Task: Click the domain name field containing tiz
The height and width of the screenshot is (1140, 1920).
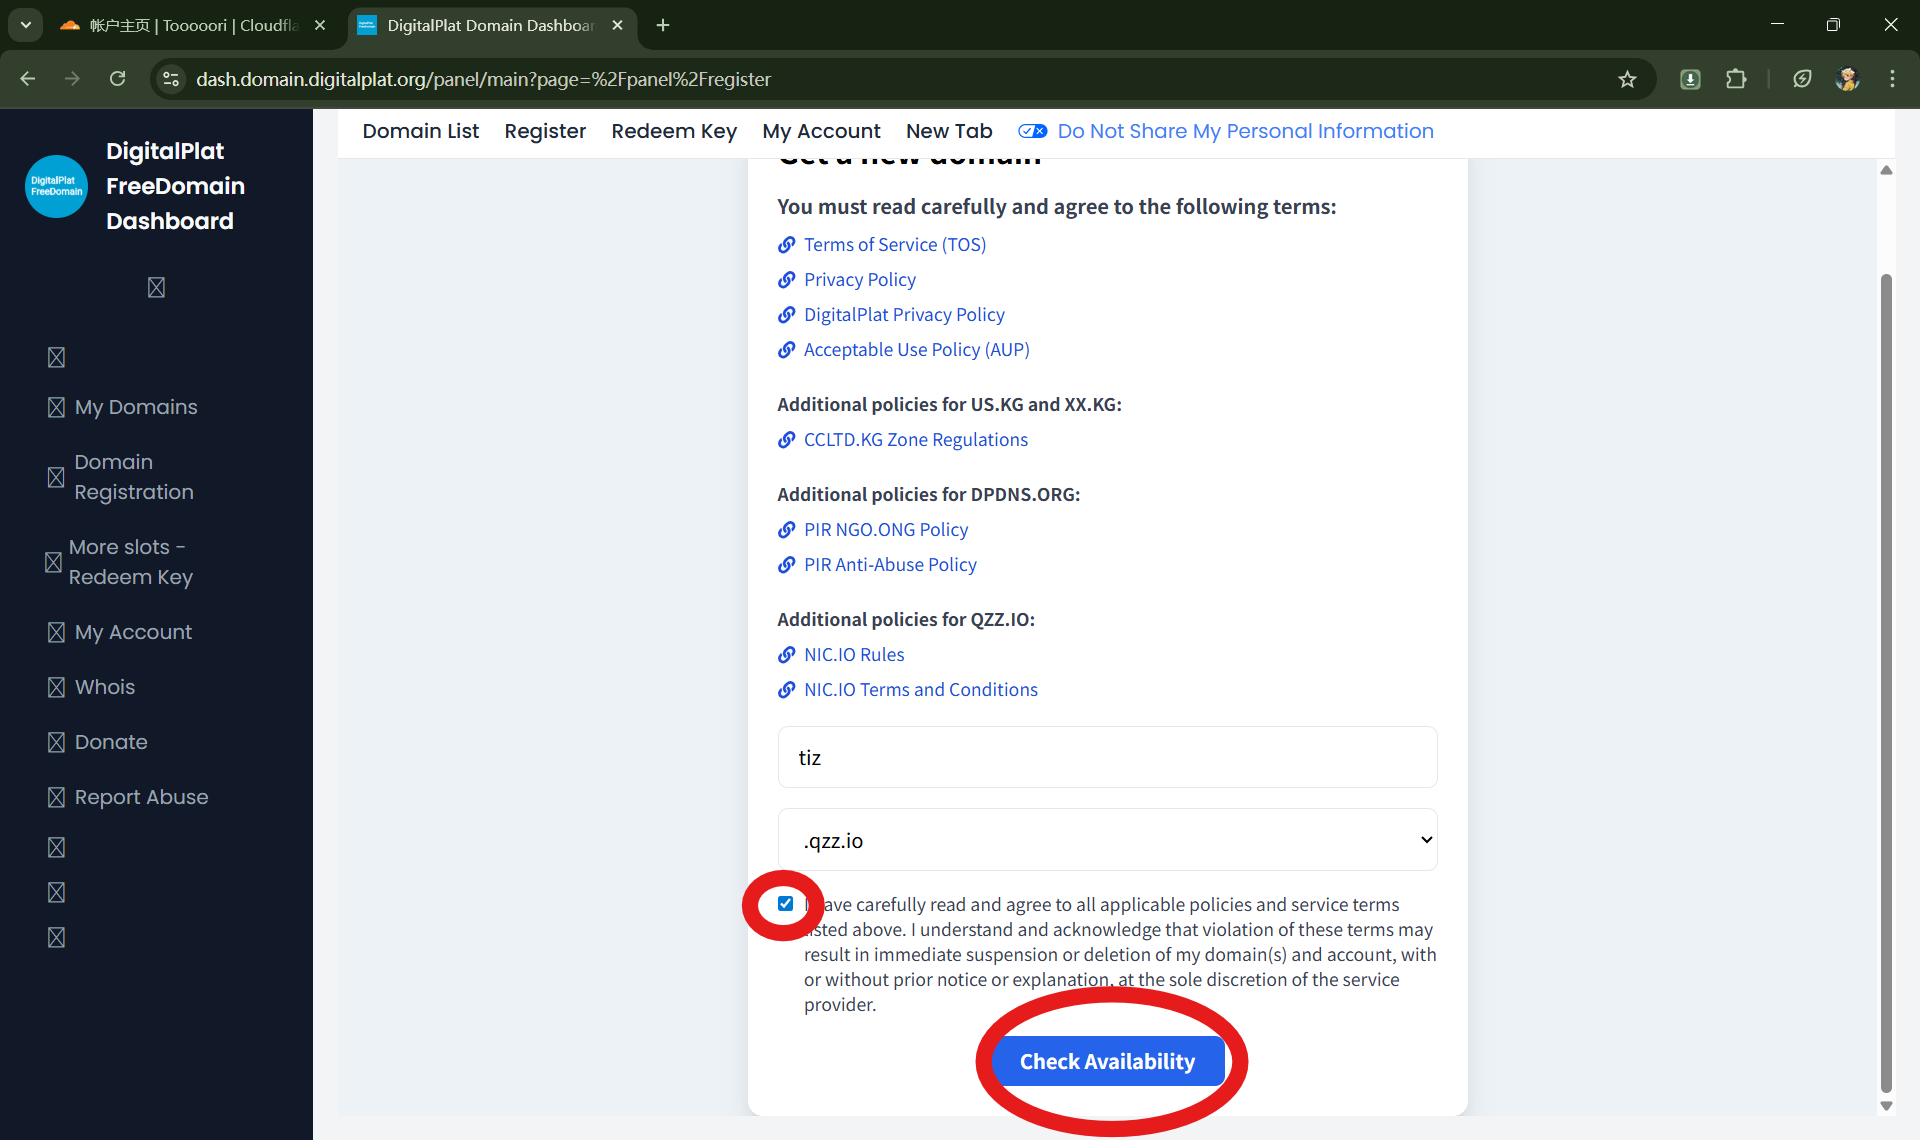Action: [1107, 758]
